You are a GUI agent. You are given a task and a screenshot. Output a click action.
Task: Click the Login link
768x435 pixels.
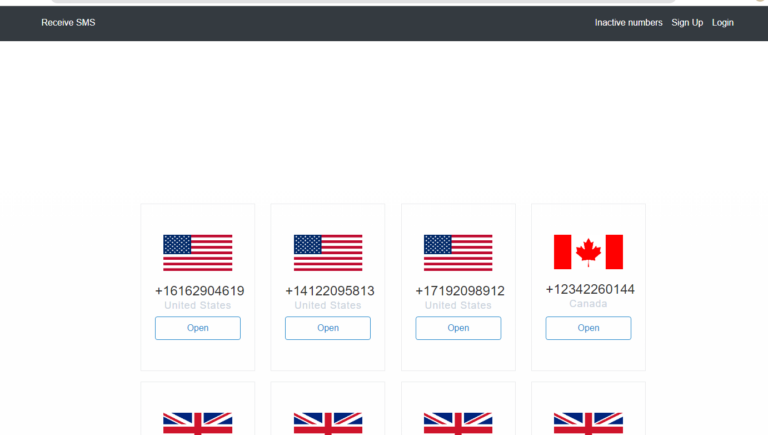point(723,22)
